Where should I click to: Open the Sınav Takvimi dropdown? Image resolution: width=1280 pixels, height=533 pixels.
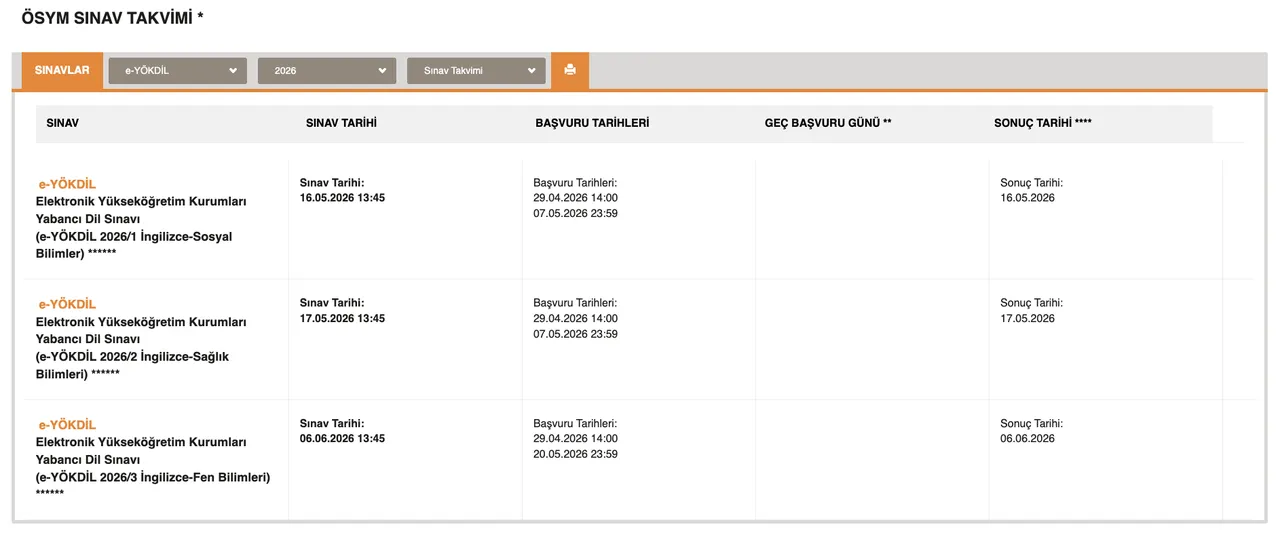click(476, 71)
